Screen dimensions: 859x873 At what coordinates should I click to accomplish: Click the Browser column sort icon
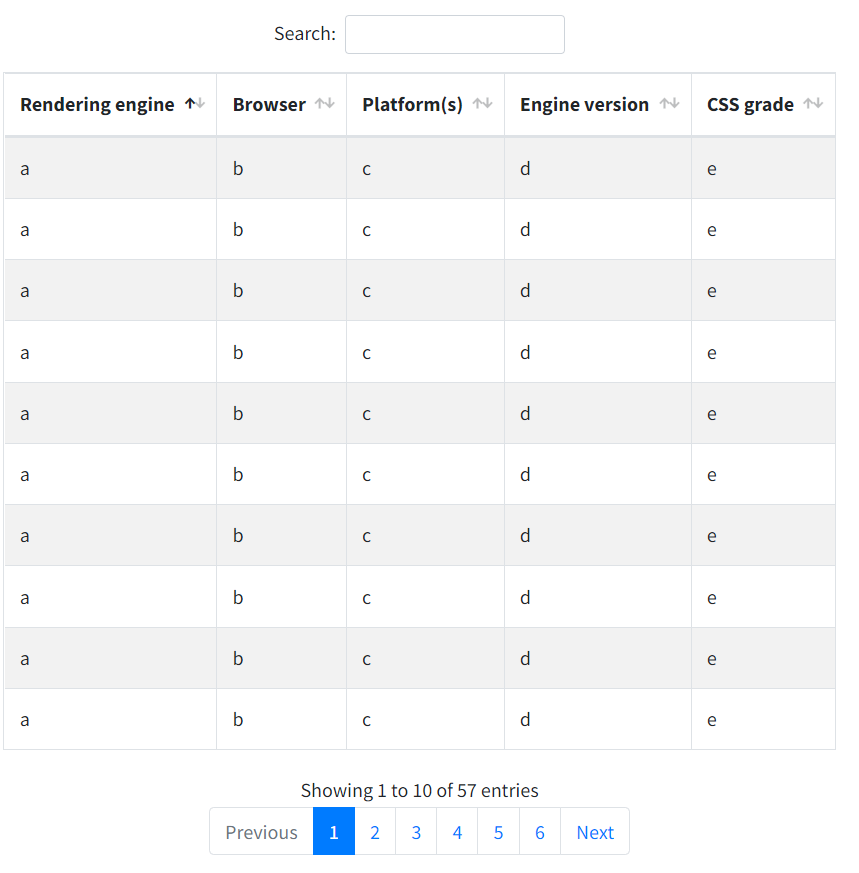pyautogui.click(x=325, y=104)
